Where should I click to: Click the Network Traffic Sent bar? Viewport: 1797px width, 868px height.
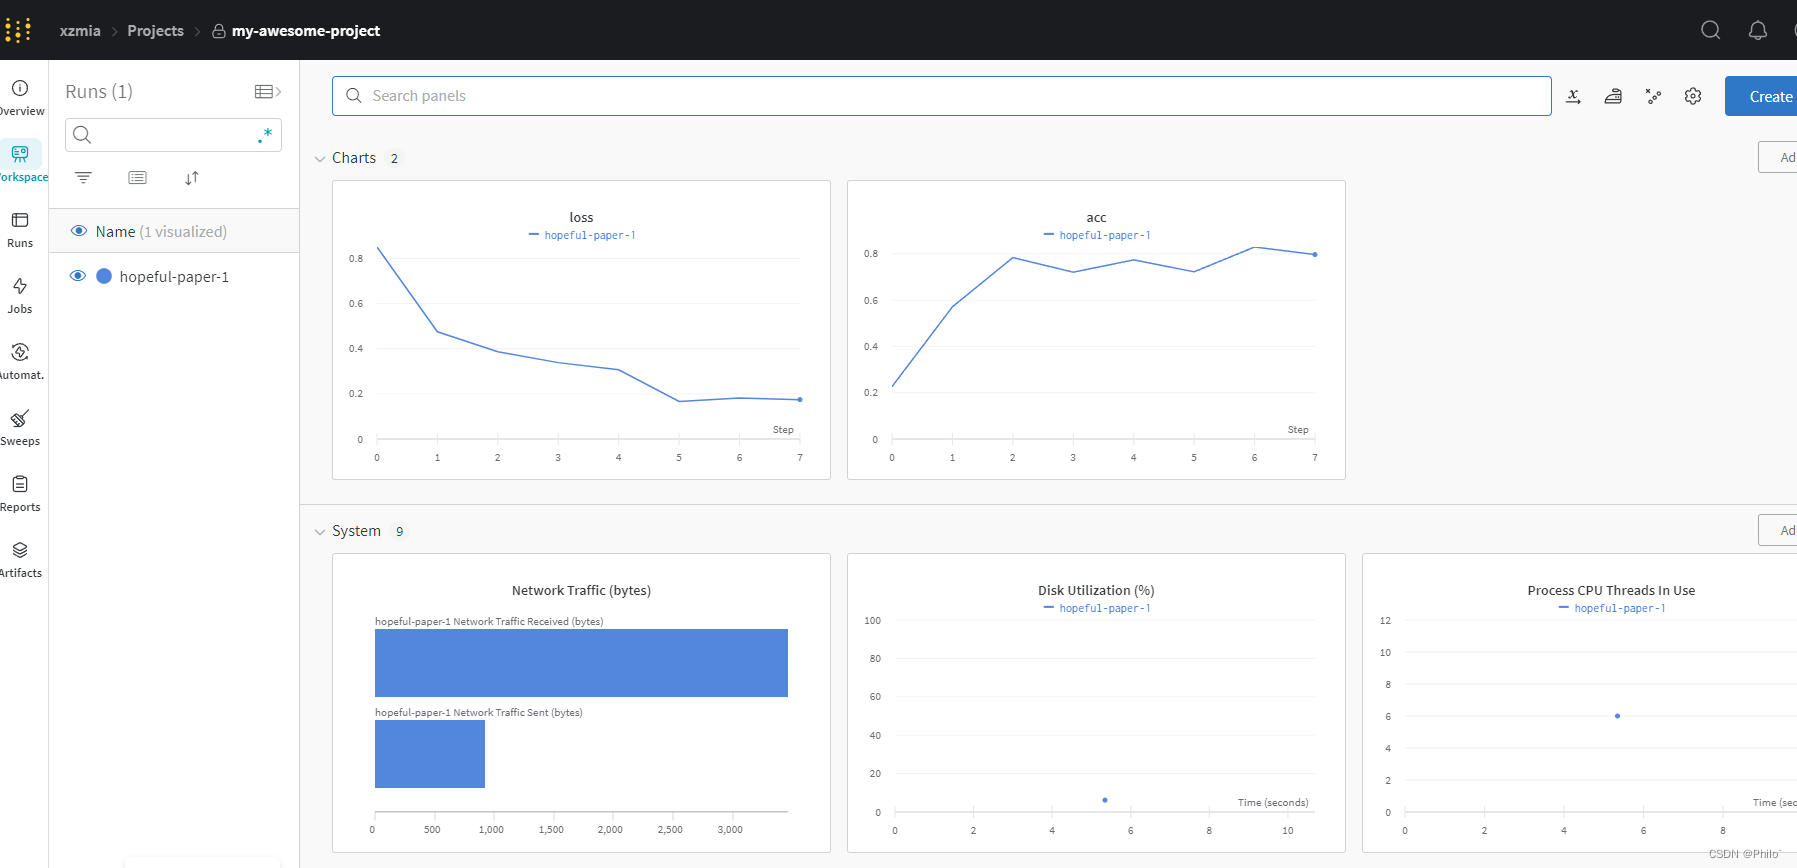click(430, 754)
